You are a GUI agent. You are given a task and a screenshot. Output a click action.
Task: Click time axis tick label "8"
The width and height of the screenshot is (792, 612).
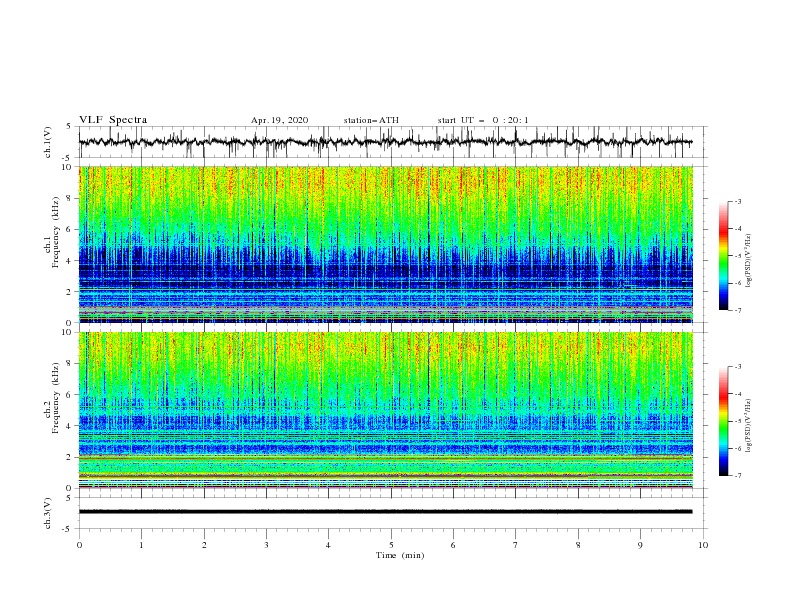(x=578, y=545)
